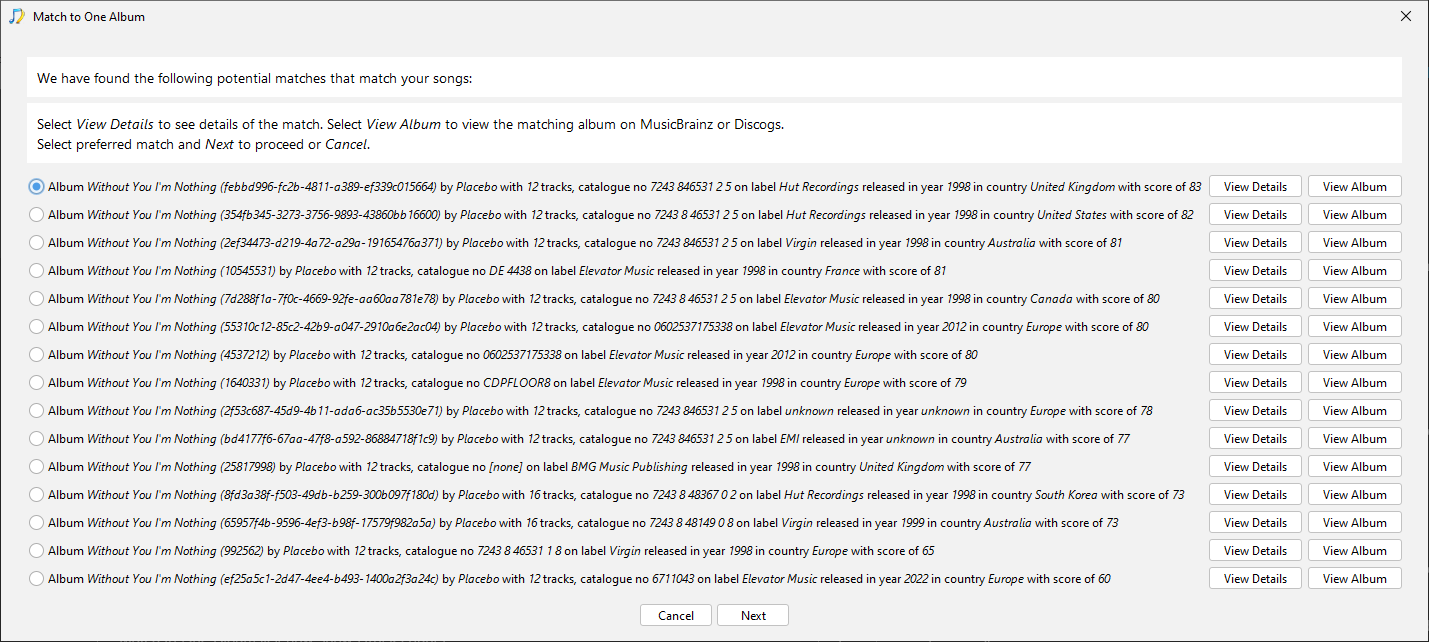
Task: Select the 2022 catalogue 6711043 match
Action: pos(37,579)
